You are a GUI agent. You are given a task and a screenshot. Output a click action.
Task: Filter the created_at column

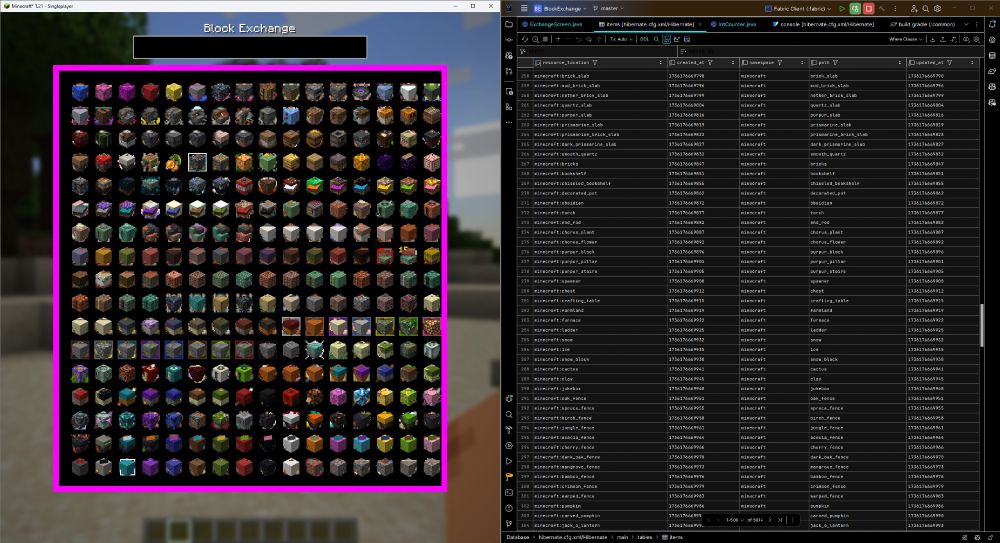tap(710, 63)
